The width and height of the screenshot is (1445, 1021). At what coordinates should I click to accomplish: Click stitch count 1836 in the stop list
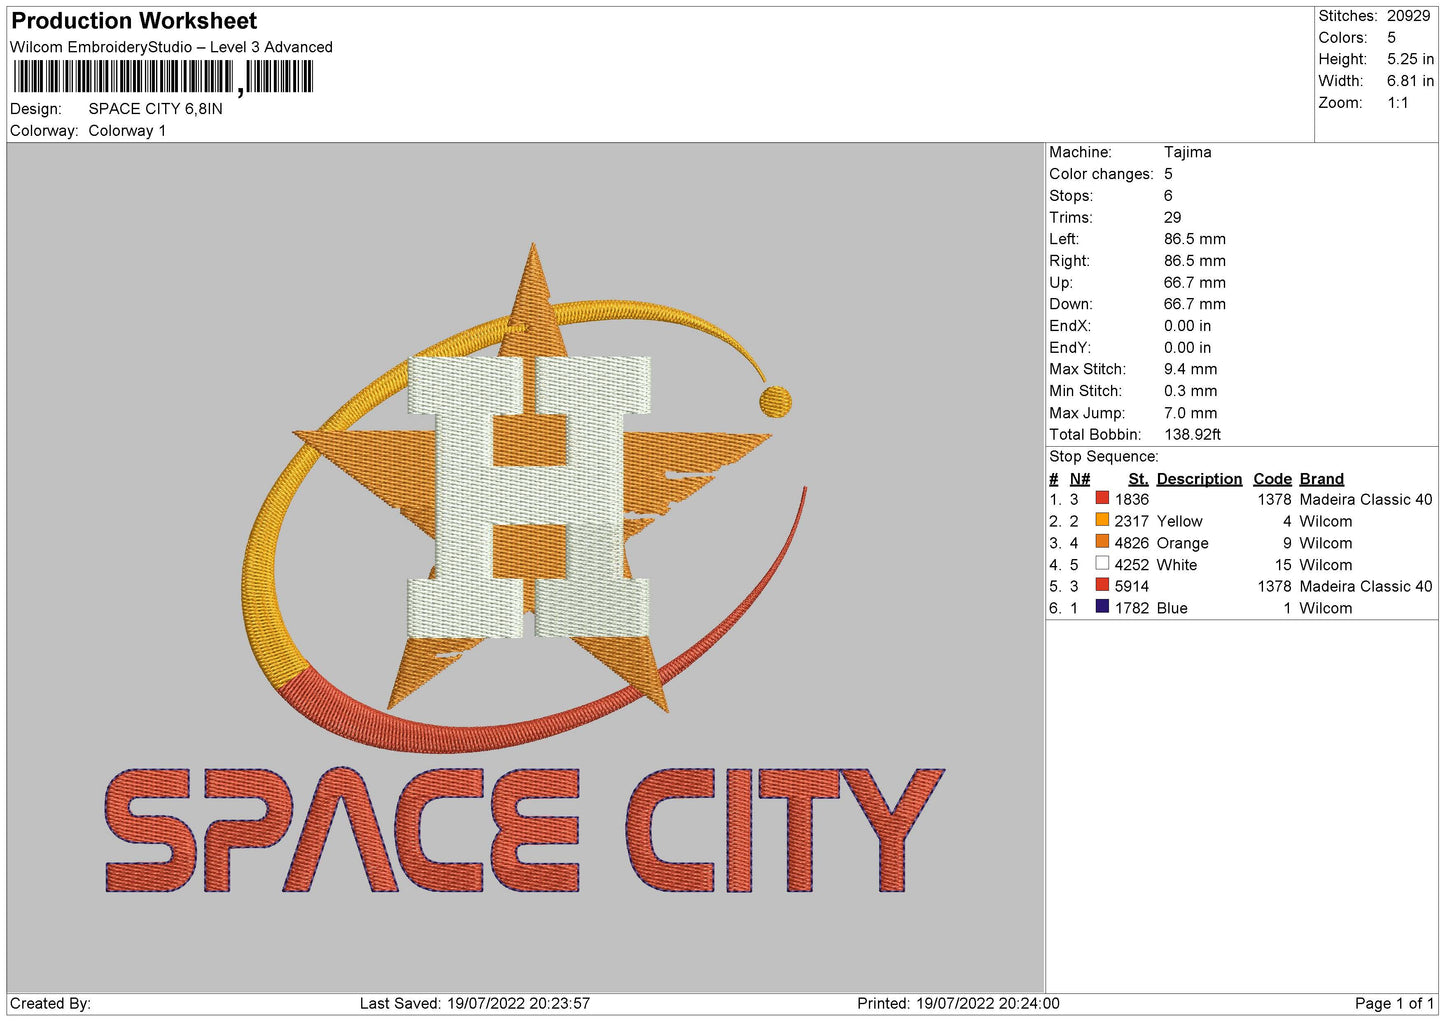[1131, 499]
